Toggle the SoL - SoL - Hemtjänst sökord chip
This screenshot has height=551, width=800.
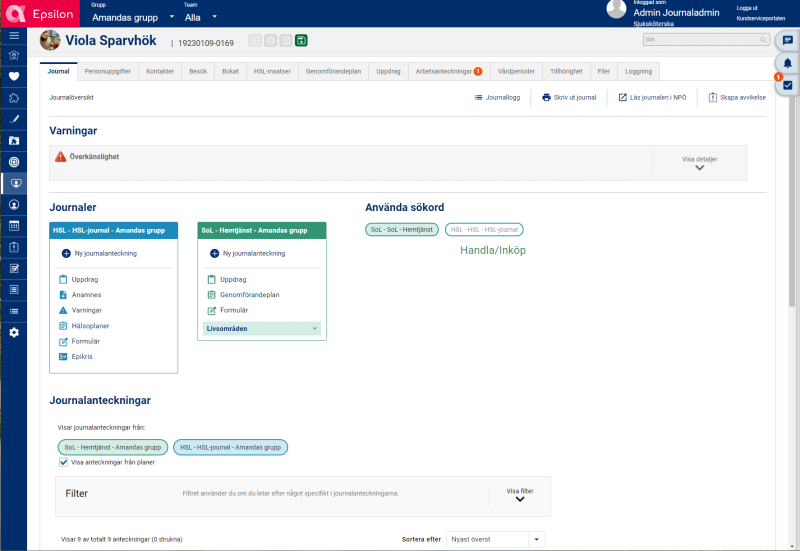pyautogui.click(x=402, y=230)
